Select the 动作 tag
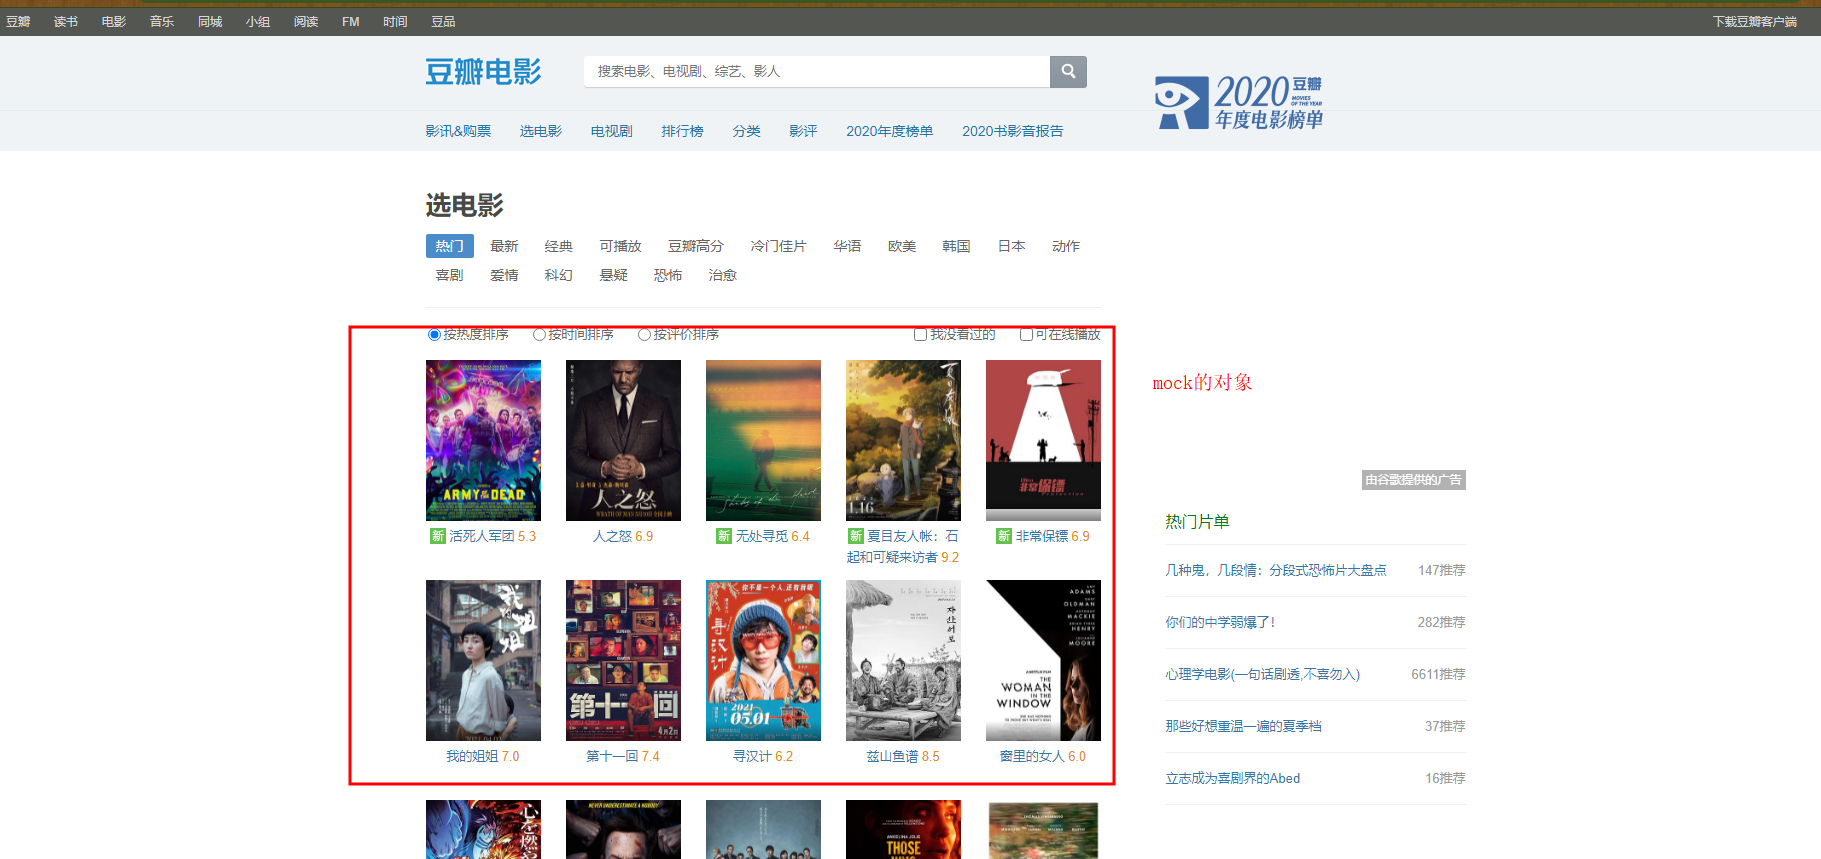The width and height of the screenshot is (1821, 859). pyautogui.click(x=1066, y=246)
